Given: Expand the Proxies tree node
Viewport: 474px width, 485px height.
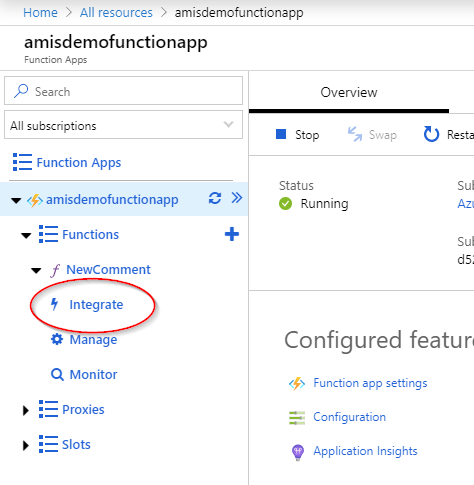Looking at the screenshot, I should pyautogui.click(x=26, y=410).
